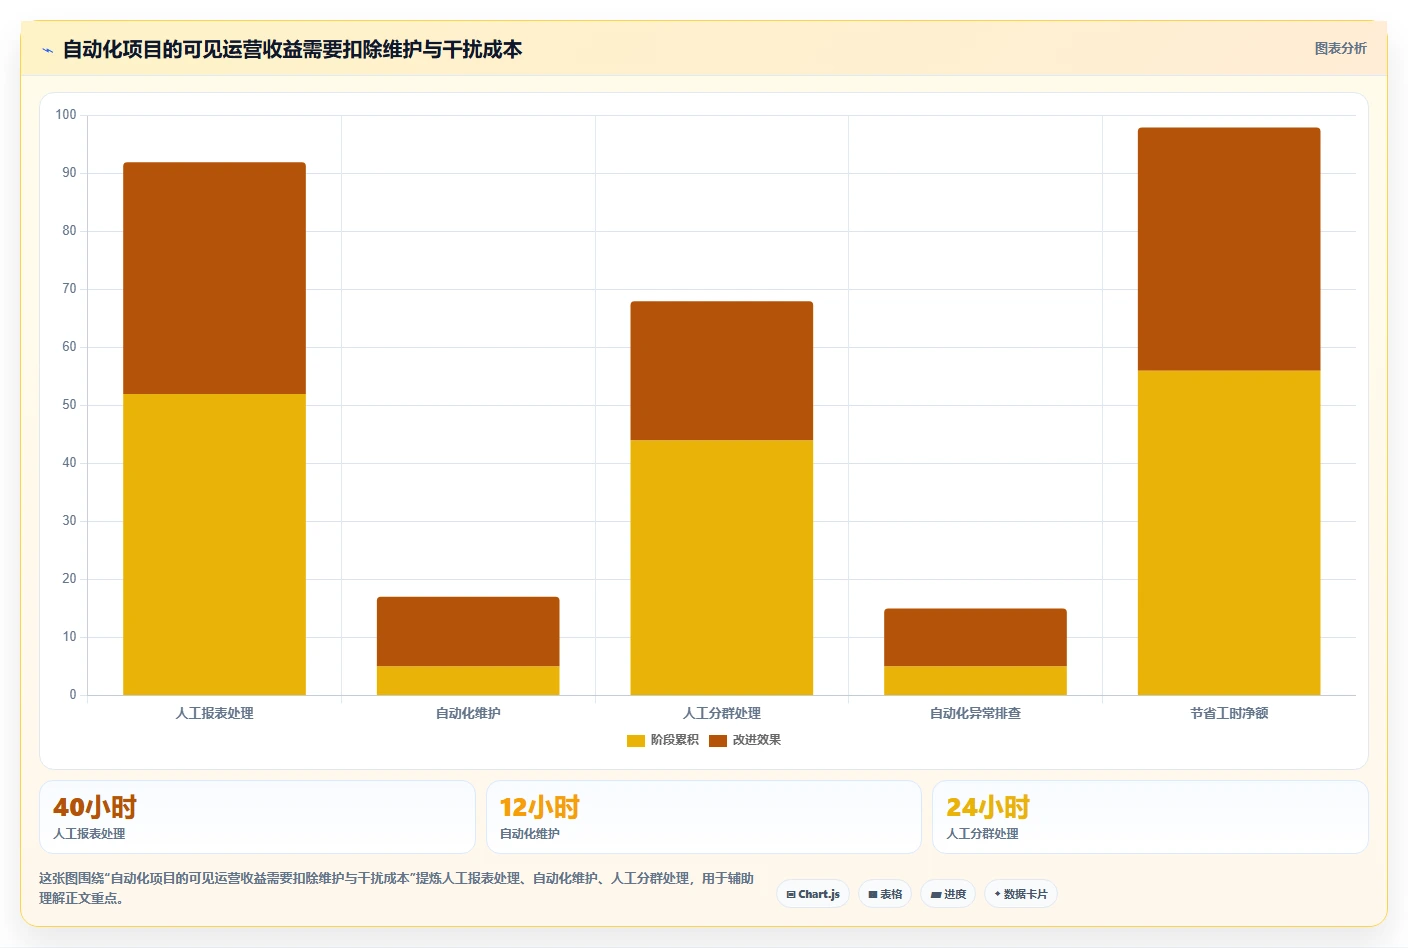The height and width of the screenshot is (948, 1408).
Task: Click the brown bar segment for 人工报表处理
Action: 214,278
